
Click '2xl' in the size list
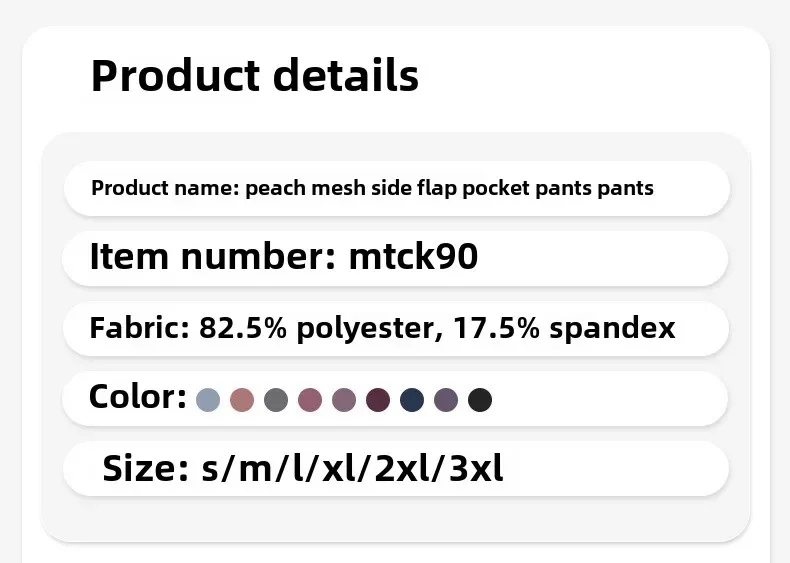pos(403,469)
